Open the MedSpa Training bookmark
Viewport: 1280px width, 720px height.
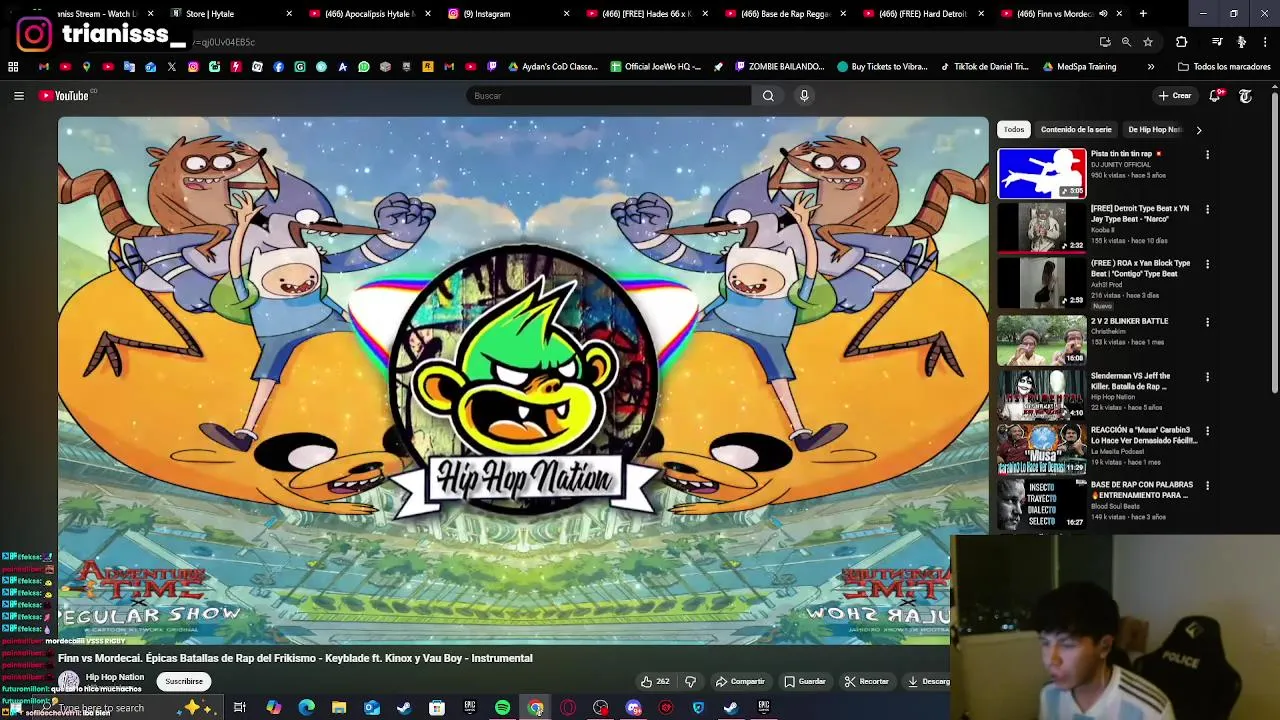click(1079, 67)
